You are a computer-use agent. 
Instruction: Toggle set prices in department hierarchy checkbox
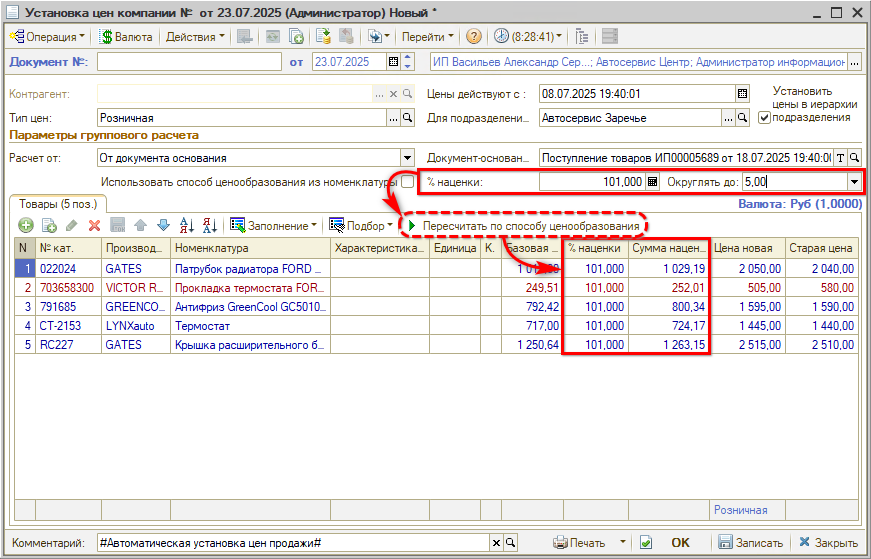tap(765, 117)
